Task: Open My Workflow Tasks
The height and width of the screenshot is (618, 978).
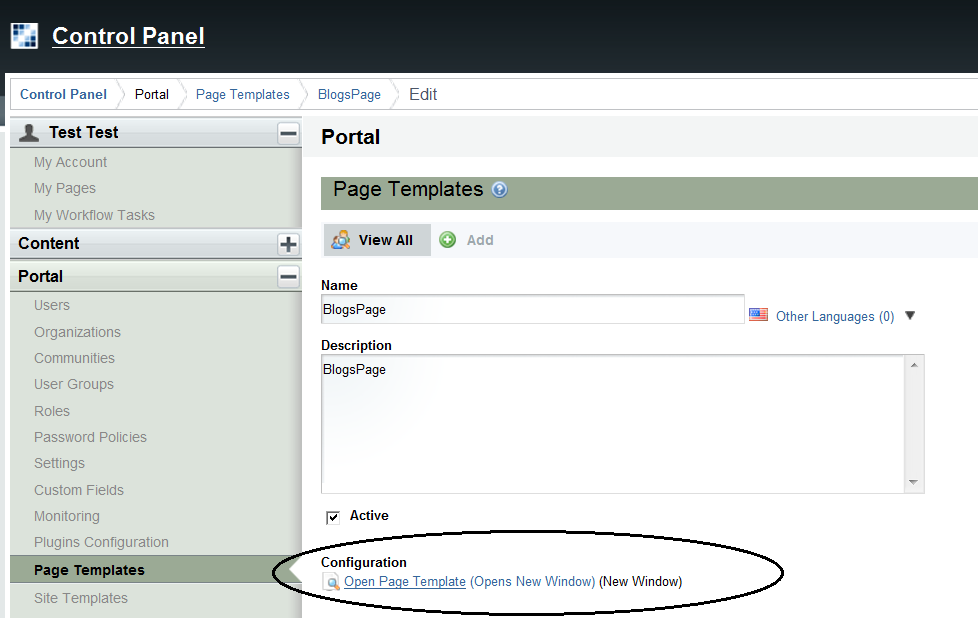Action: (94, 215)
